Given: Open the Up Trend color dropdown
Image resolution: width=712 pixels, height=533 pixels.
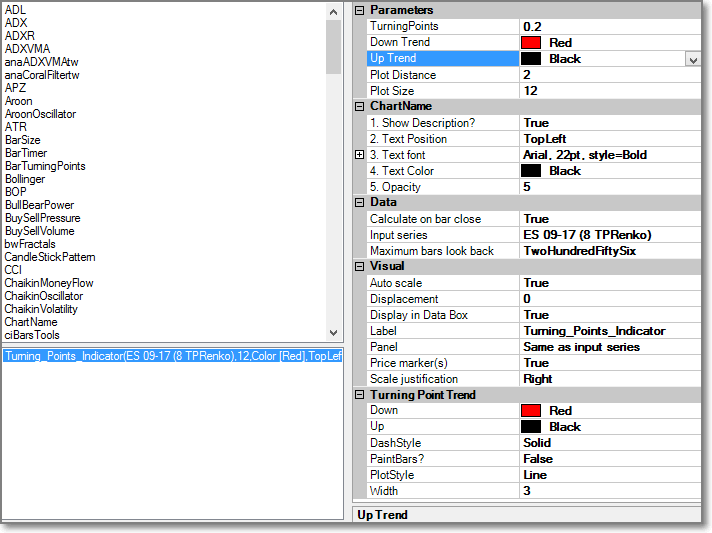Looking at the screenshot, I should click(692, 59).
